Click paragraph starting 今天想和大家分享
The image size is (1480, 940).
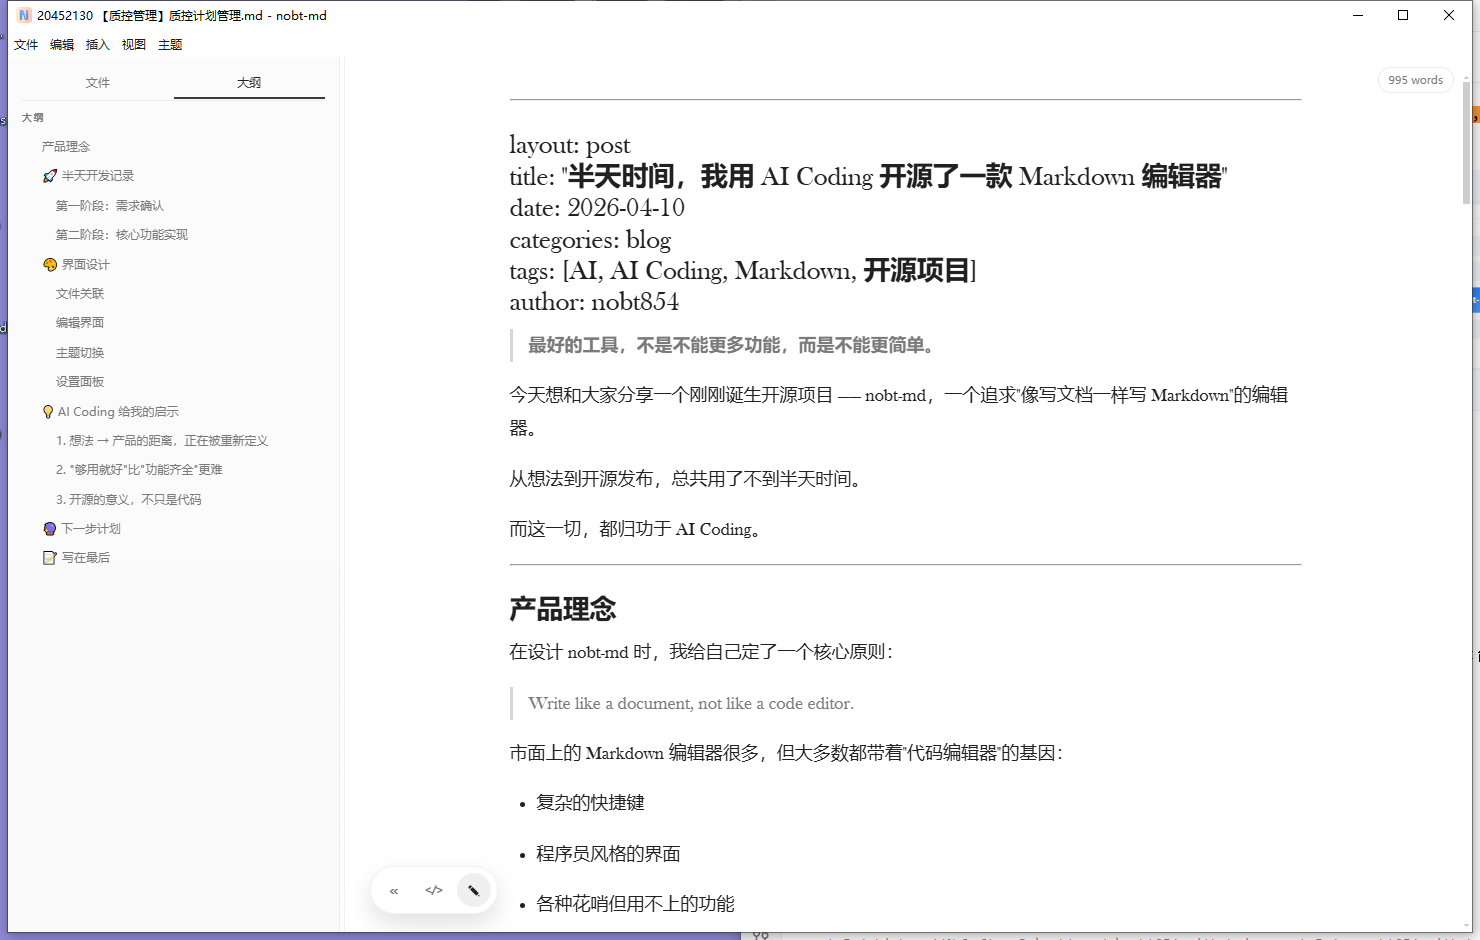[899, 411]
